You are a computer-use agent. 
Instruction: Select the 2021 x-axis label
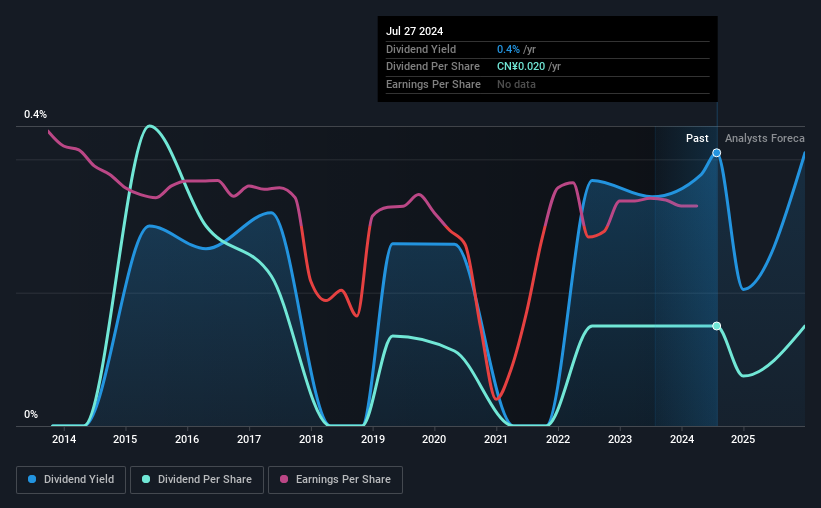(496, 439)
